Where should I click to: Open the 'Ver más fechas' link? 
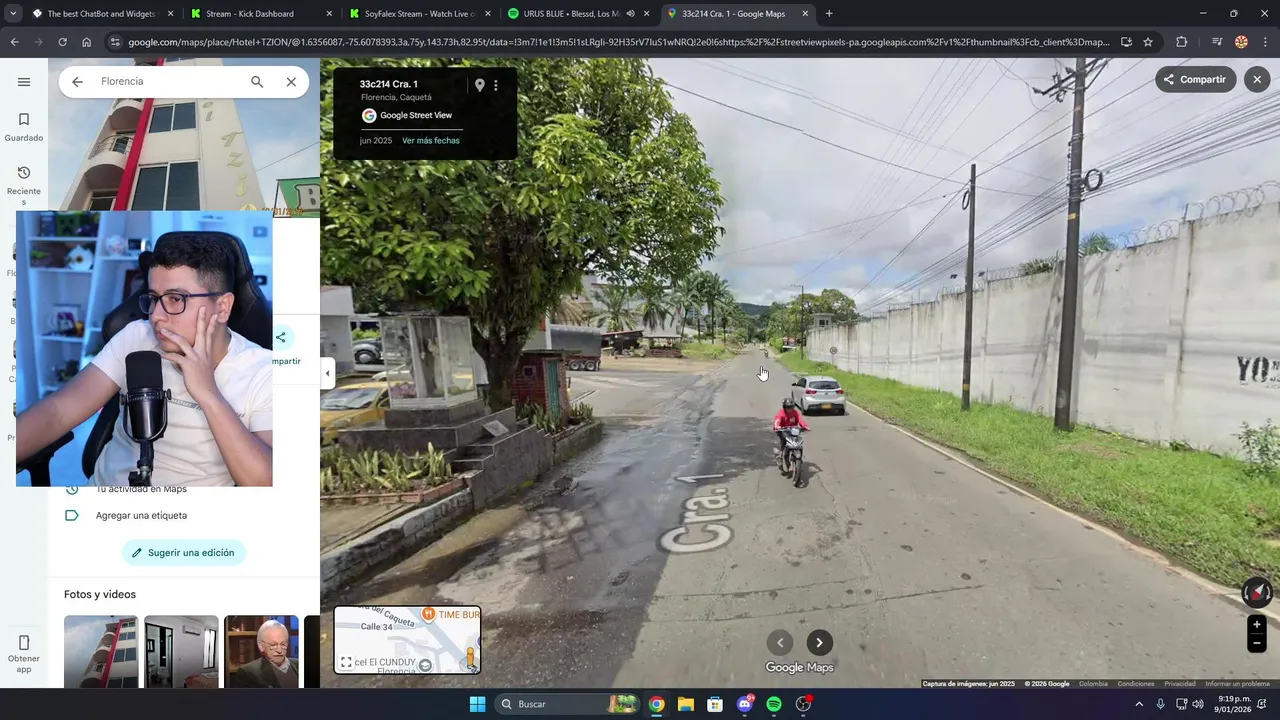point(431,141)
